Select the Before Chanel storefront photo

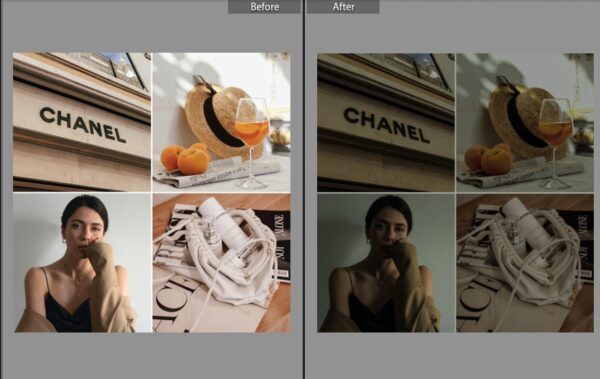click(x=82, y=122)
